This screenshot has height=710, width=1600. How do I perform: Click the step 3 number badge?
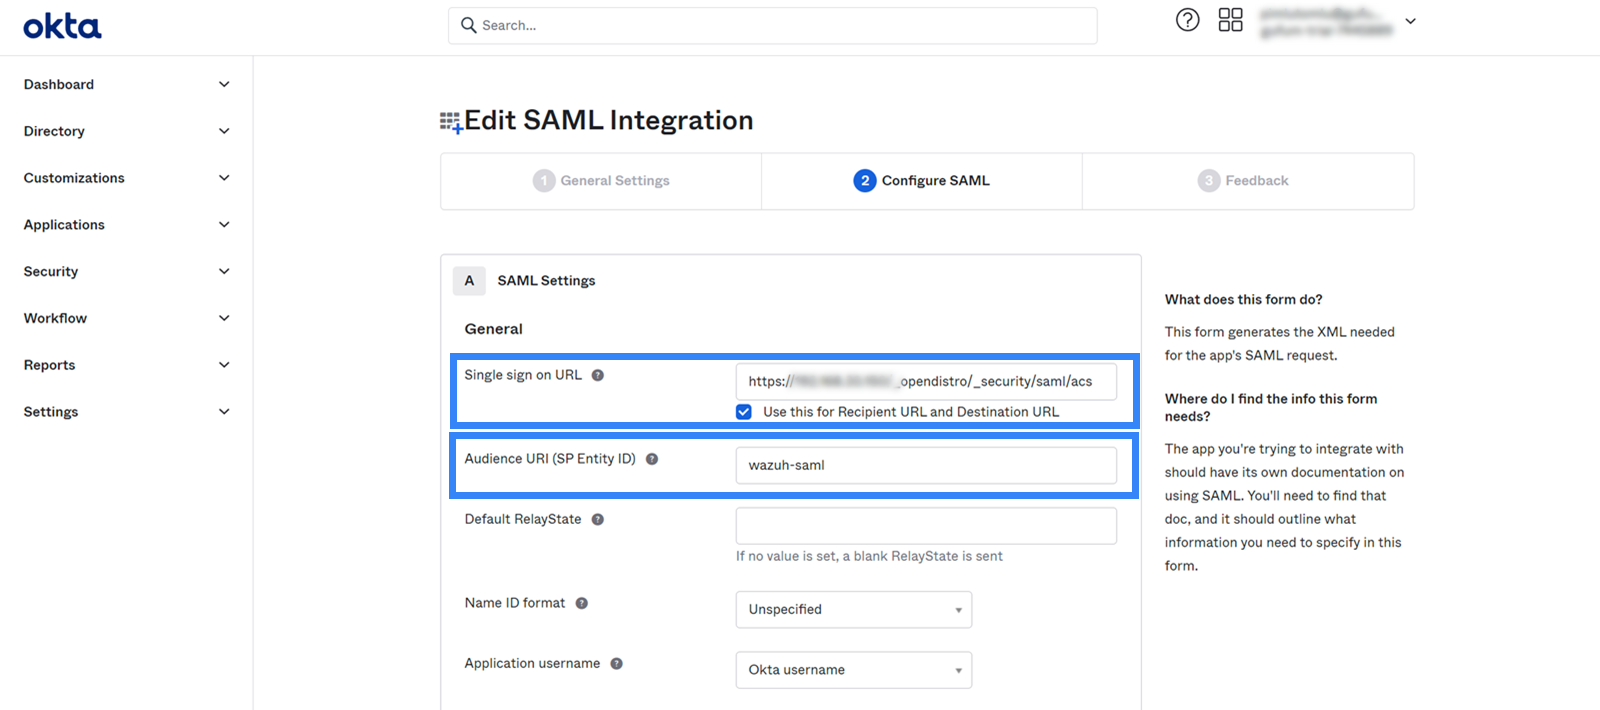(x=1209, y=181)
